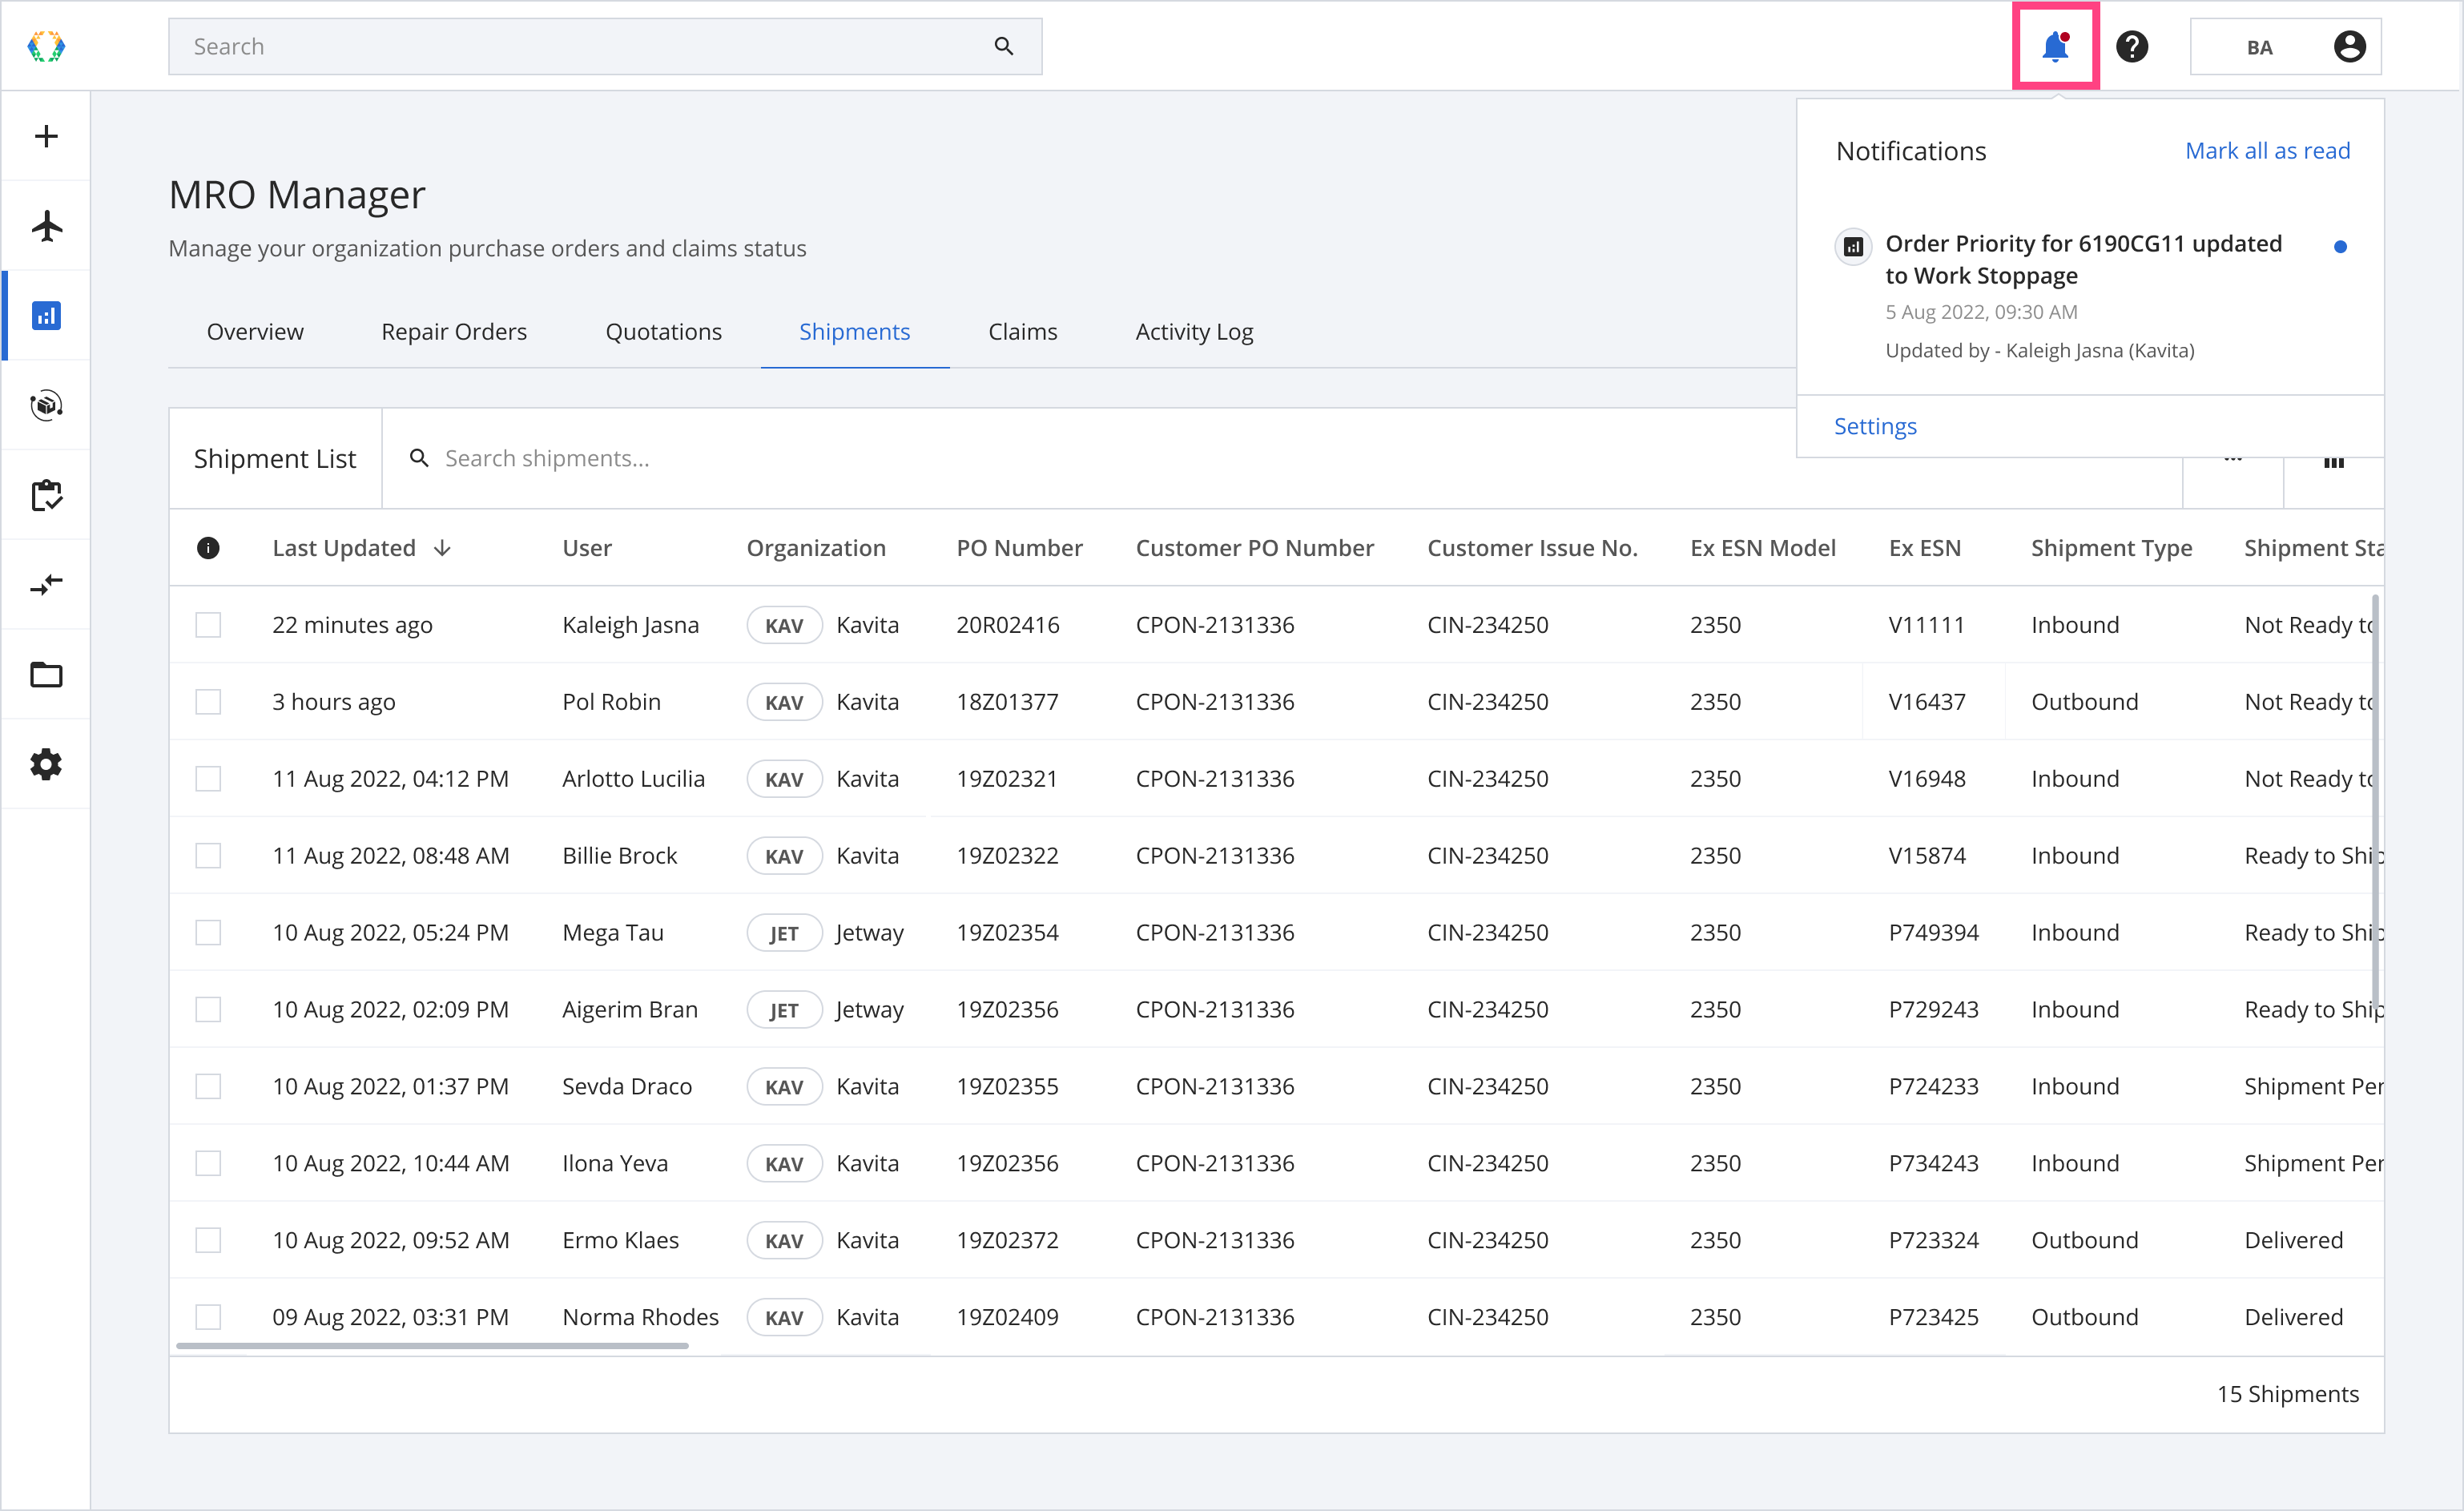The width and height of the screenshot is (2464, 1511).
Task: Click the JET badge in Mega Tau row
Action: [784, 933]
